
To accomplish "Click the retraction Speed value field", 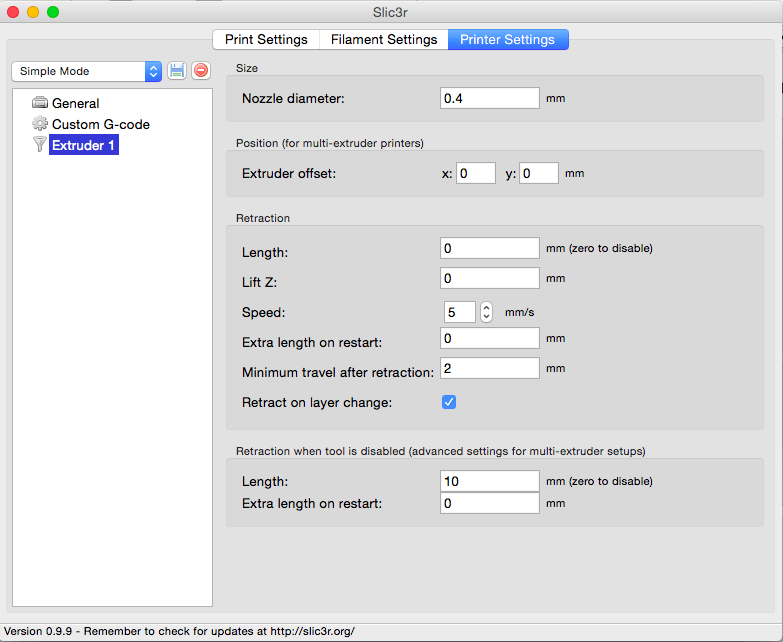I will click(459, 312).
